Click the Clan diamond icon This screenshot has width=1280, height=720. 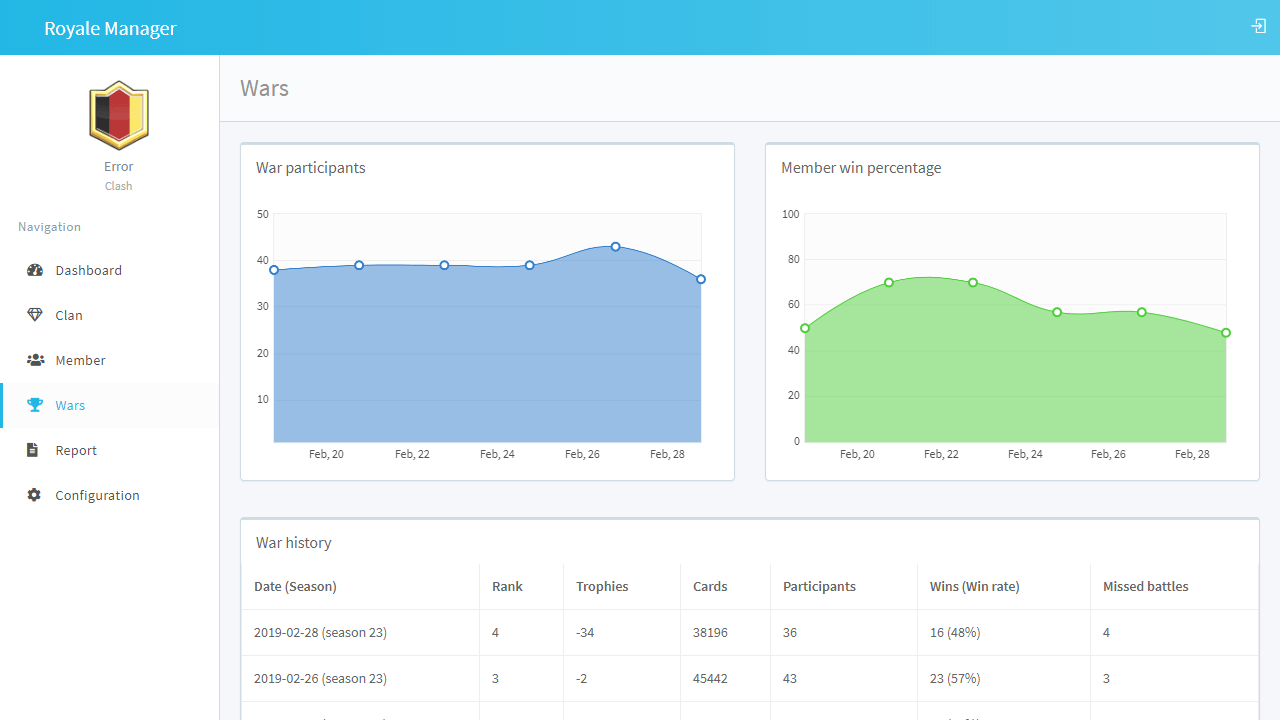tap(35, 315)
